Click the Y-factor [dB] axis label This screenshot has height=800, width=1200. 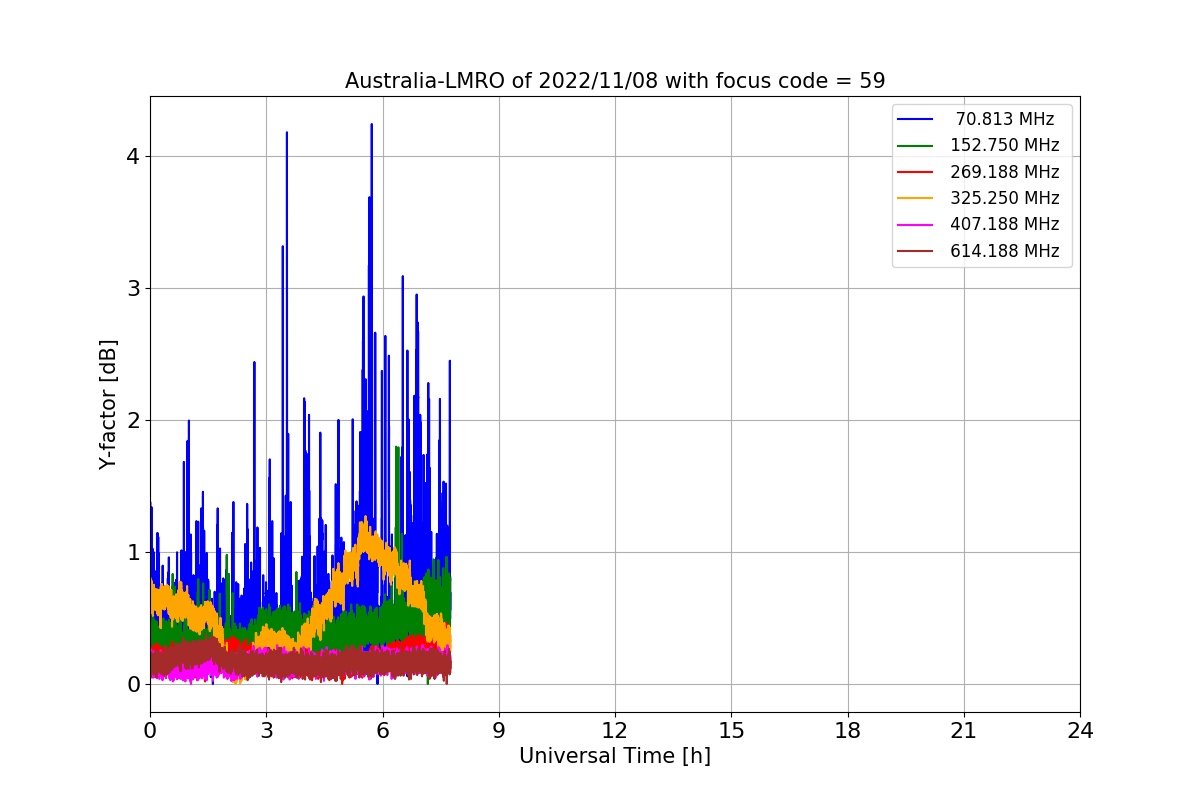click(x=108, y=405)
